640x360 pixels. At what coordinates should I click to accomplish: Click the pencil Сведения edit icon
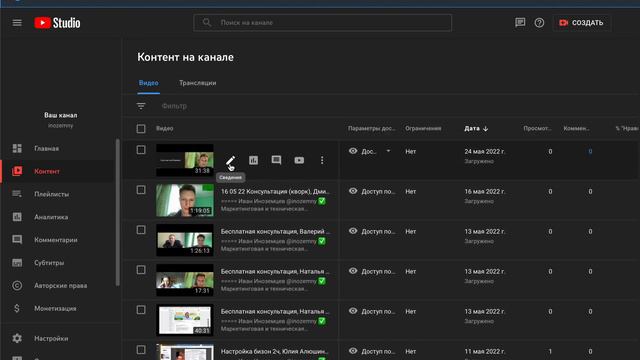click(x=231, y=160)
